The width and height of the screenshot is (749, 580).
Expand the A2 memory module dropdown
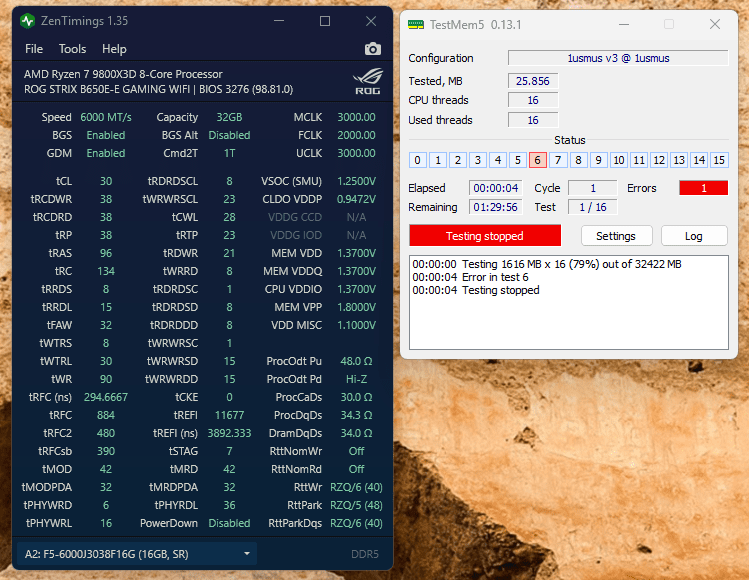137,554
